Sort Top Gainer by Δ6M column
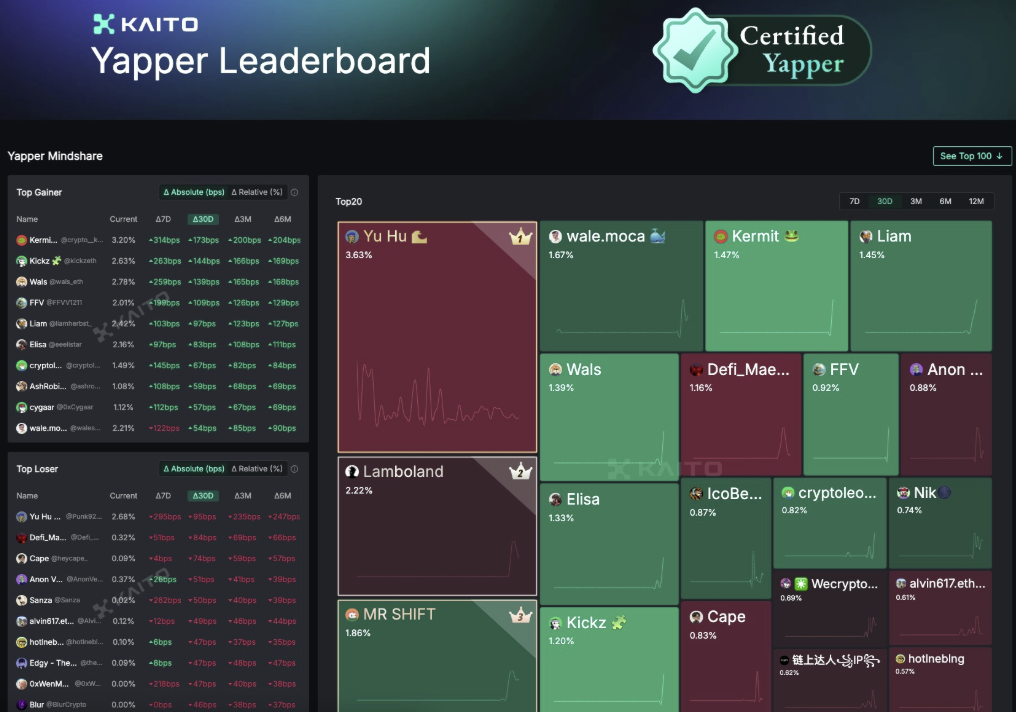The width and height of the screenshot is (1016, 712). pyautogui.click(x=283, y=220)
